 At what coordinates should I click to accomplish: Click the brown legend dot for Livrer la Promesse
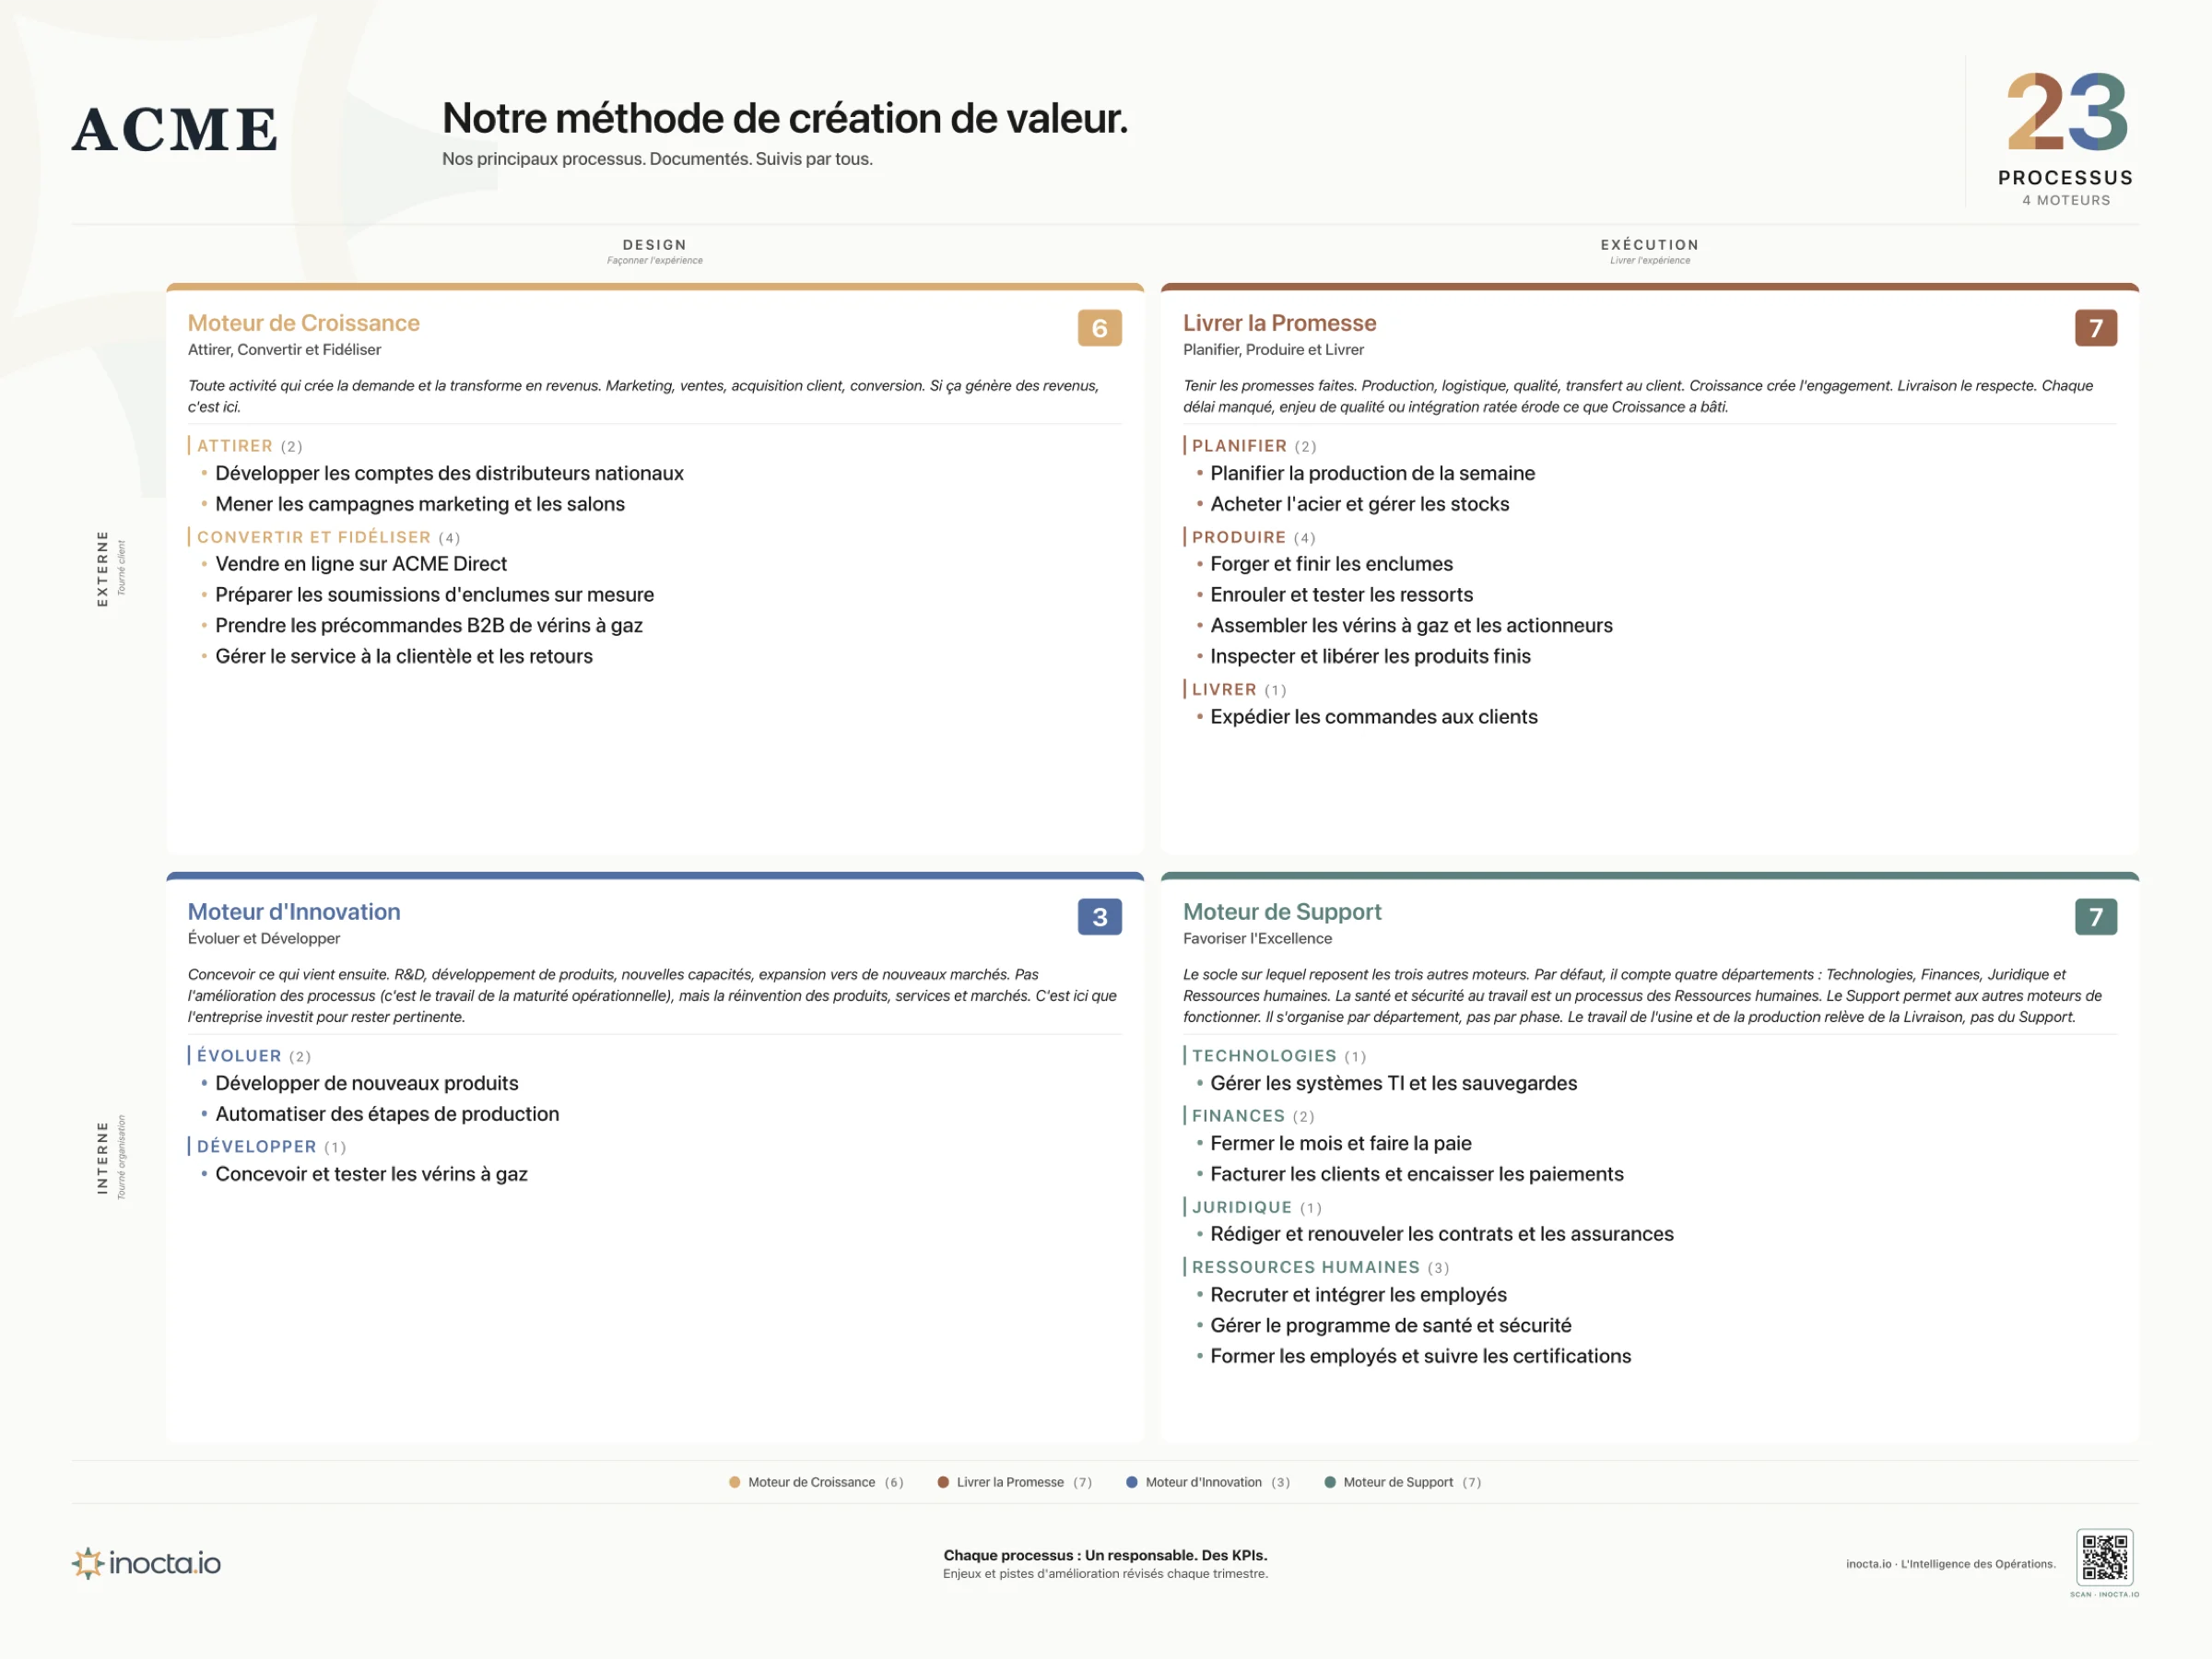943,1482
